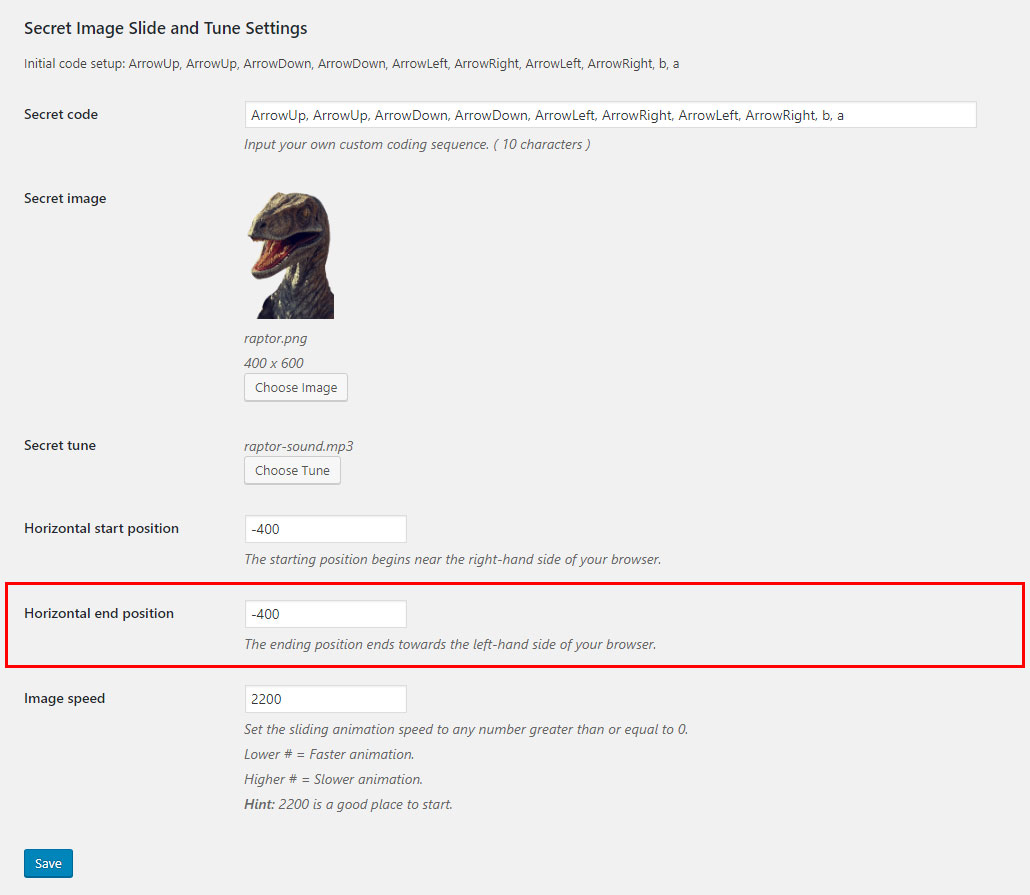Click the 'Hint: 2200 is a good place' text

[348, 804]
